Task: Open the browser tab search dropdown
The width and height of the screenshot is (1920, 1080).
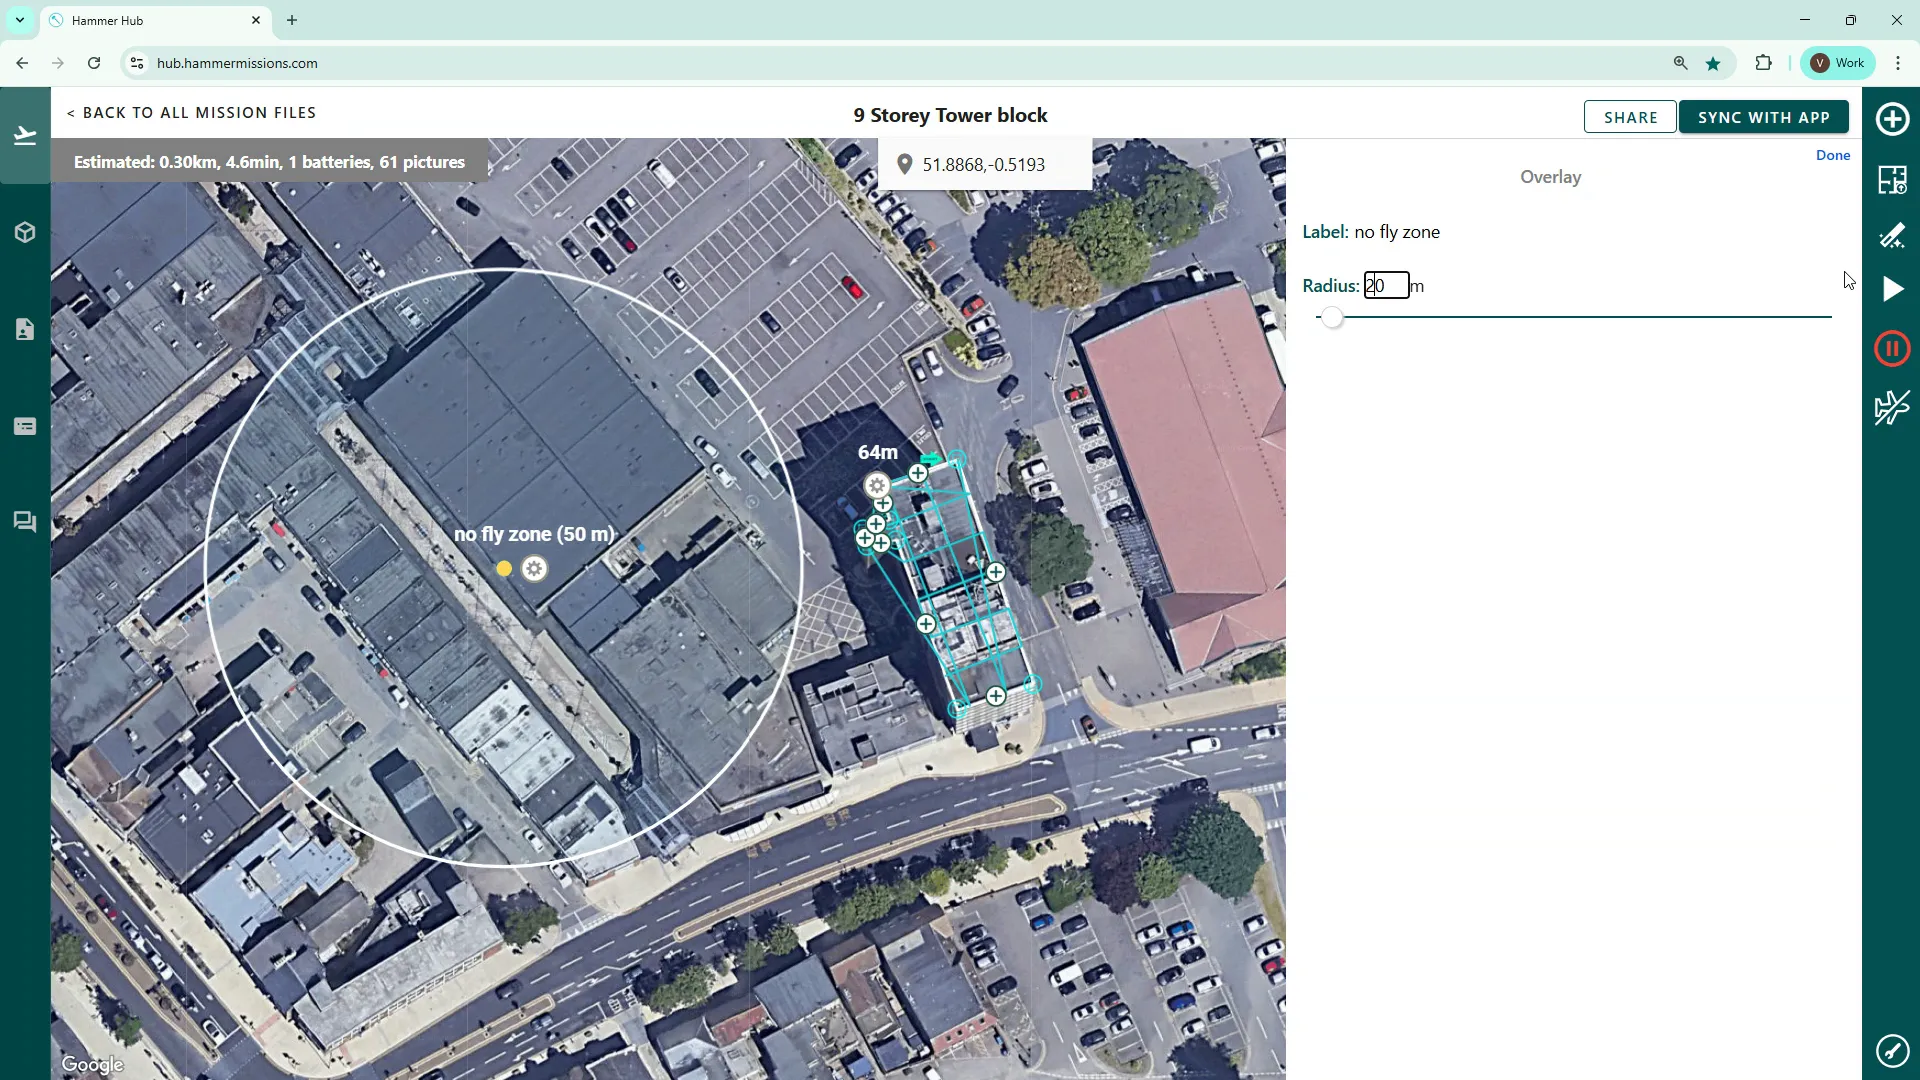Action: coord(20,20)
